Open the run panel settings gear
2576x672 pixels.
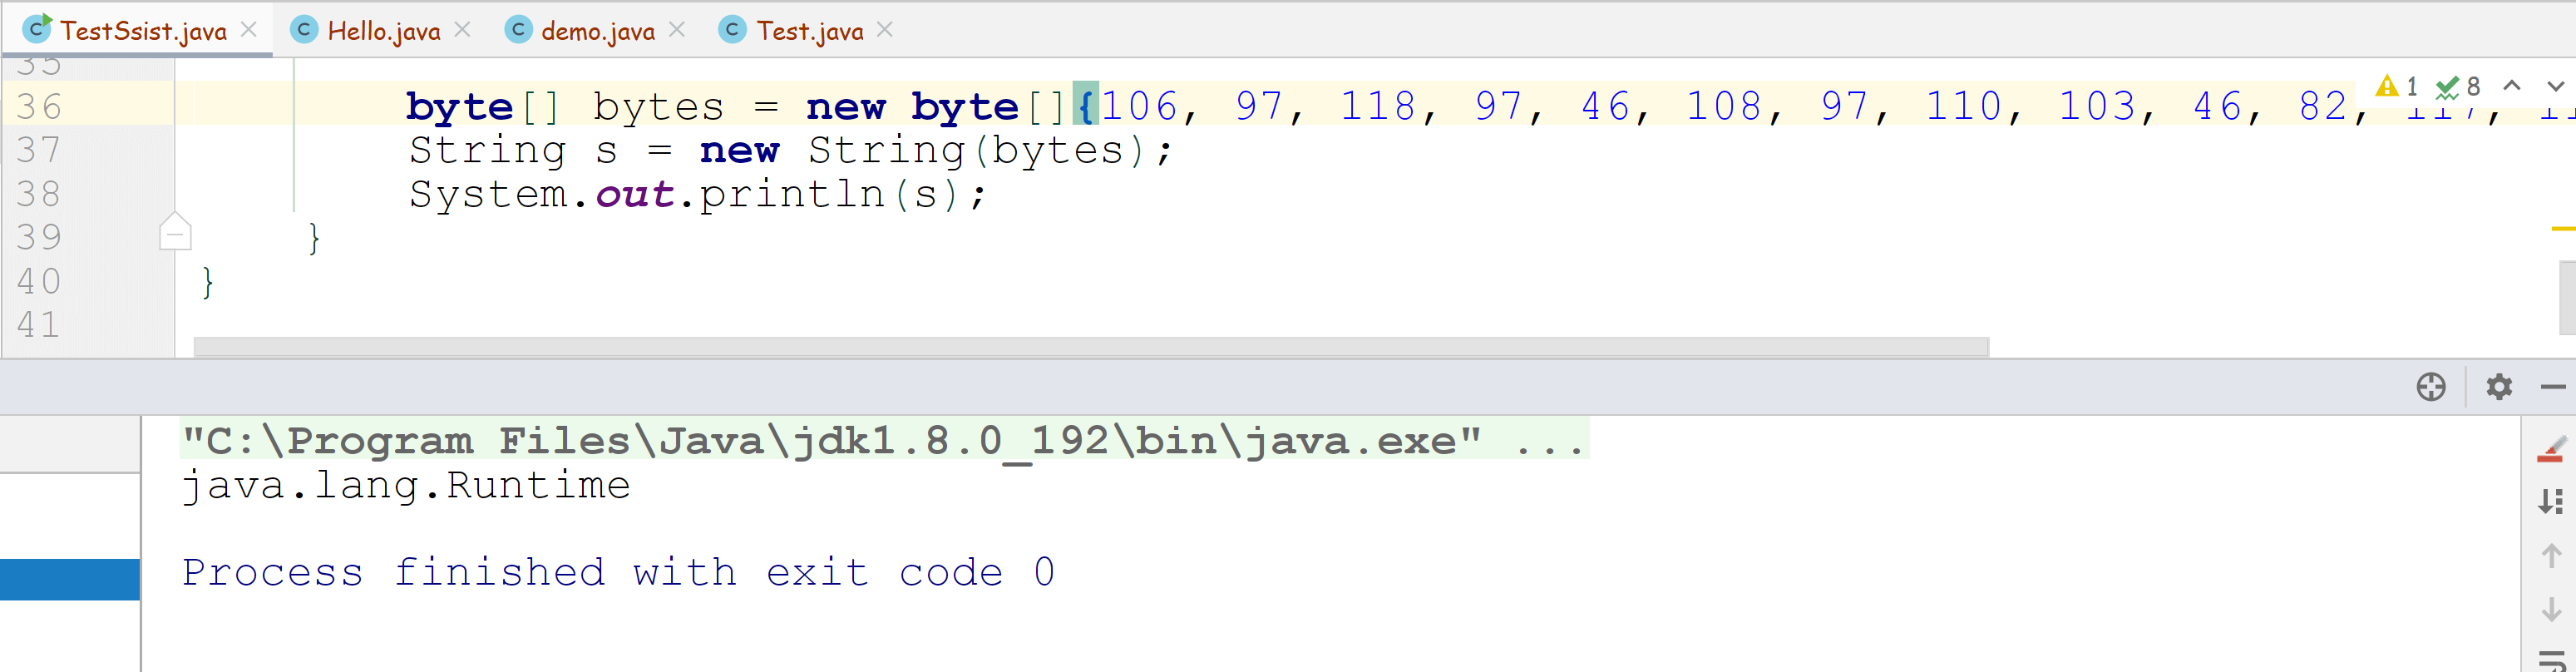point(2499,386)
